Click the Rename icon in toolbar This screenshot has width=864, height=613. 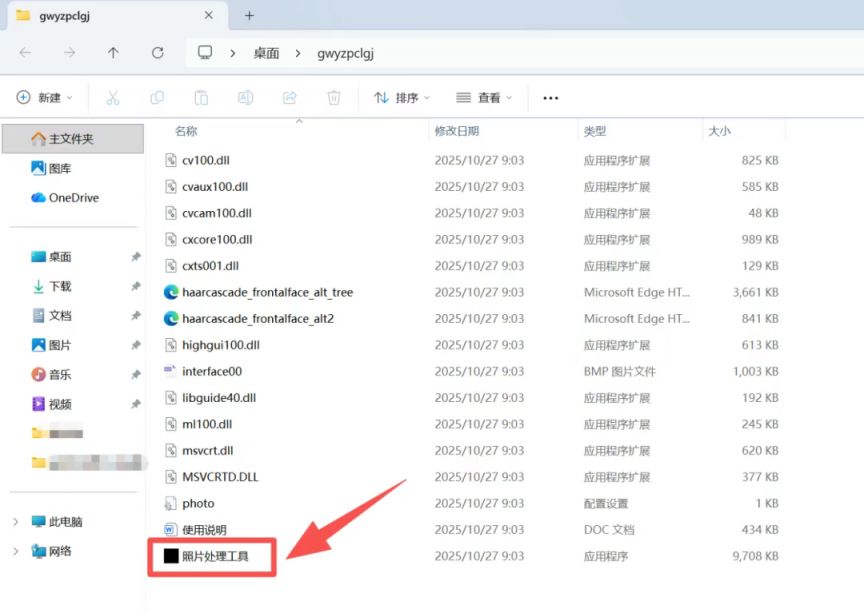(245, 98)
